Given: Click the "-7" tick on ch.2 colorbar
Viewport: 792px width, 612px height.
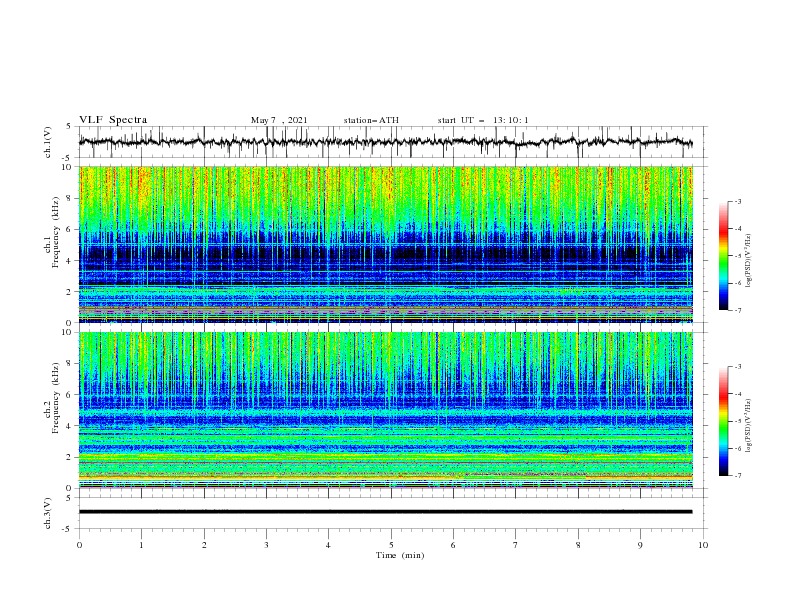Looking at the screenshot, I should [737, 475].
